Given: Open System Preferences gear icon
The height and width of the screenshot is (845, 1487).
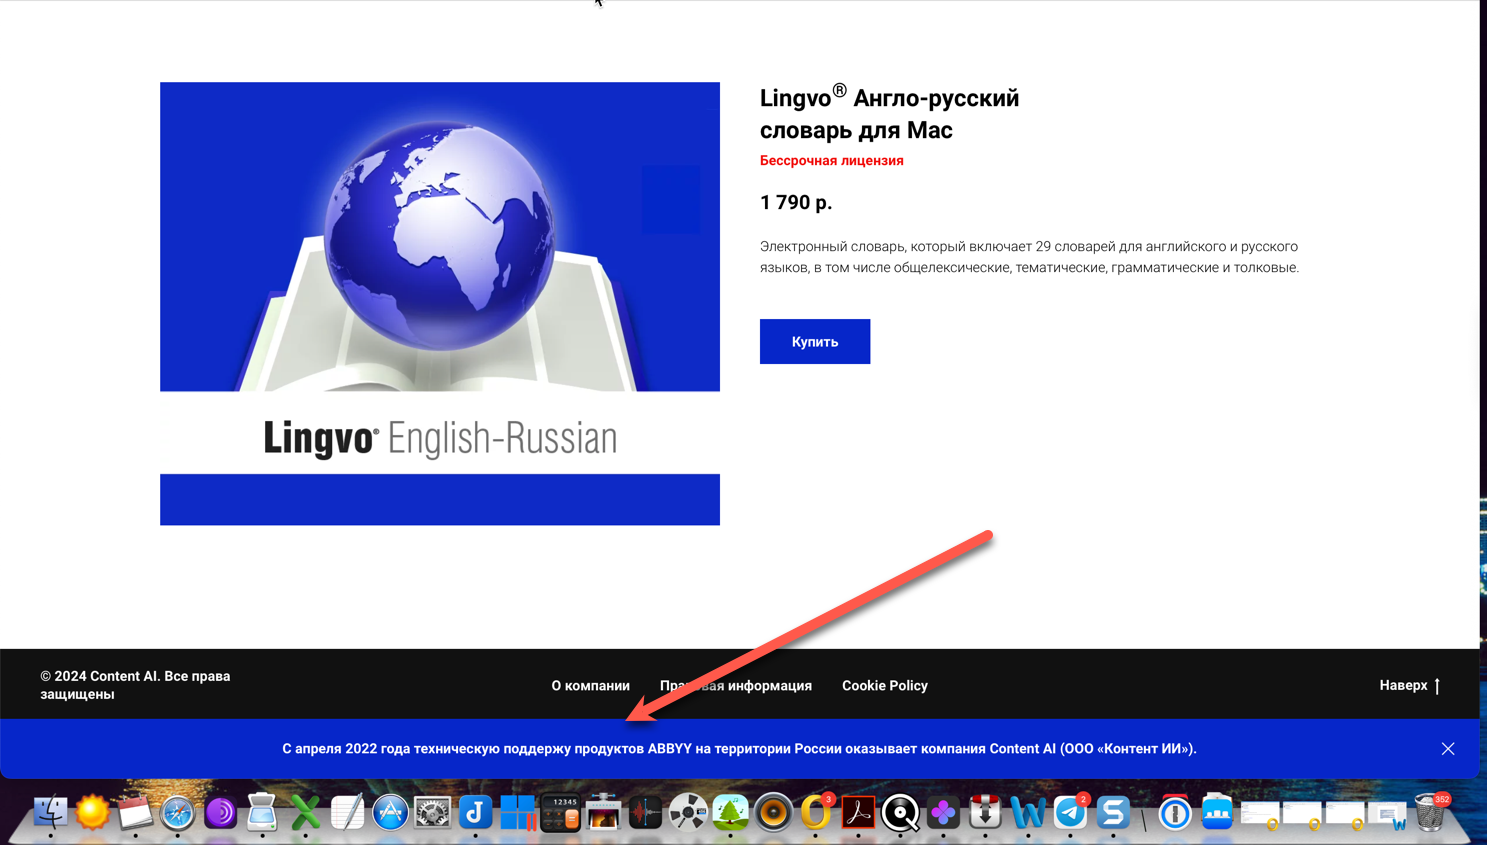Looking at the screenshot, I should 432,812.
